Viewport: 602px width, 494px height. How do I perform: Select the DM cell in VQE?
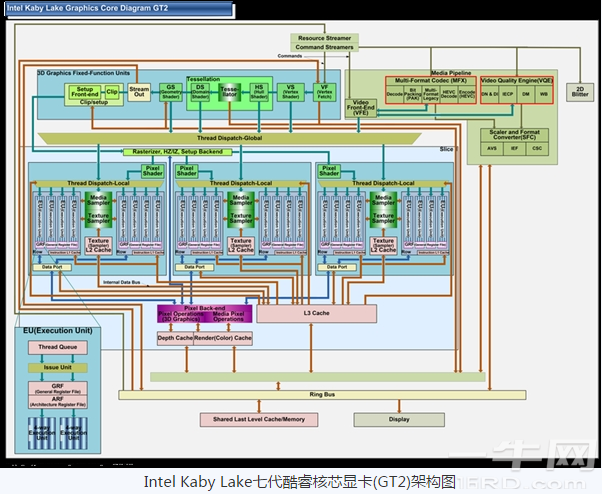click(526, 94)
